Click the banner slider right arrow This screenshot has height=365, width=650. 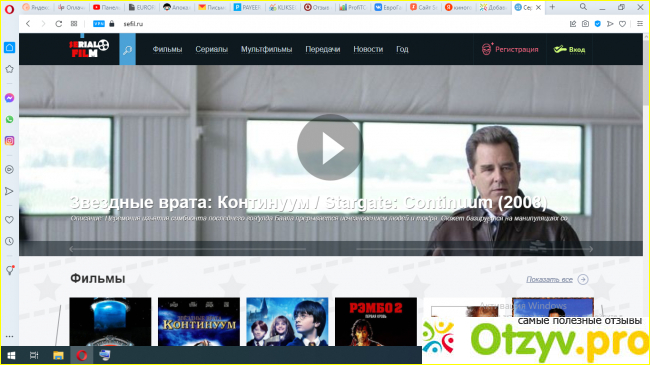coord(589,249)
